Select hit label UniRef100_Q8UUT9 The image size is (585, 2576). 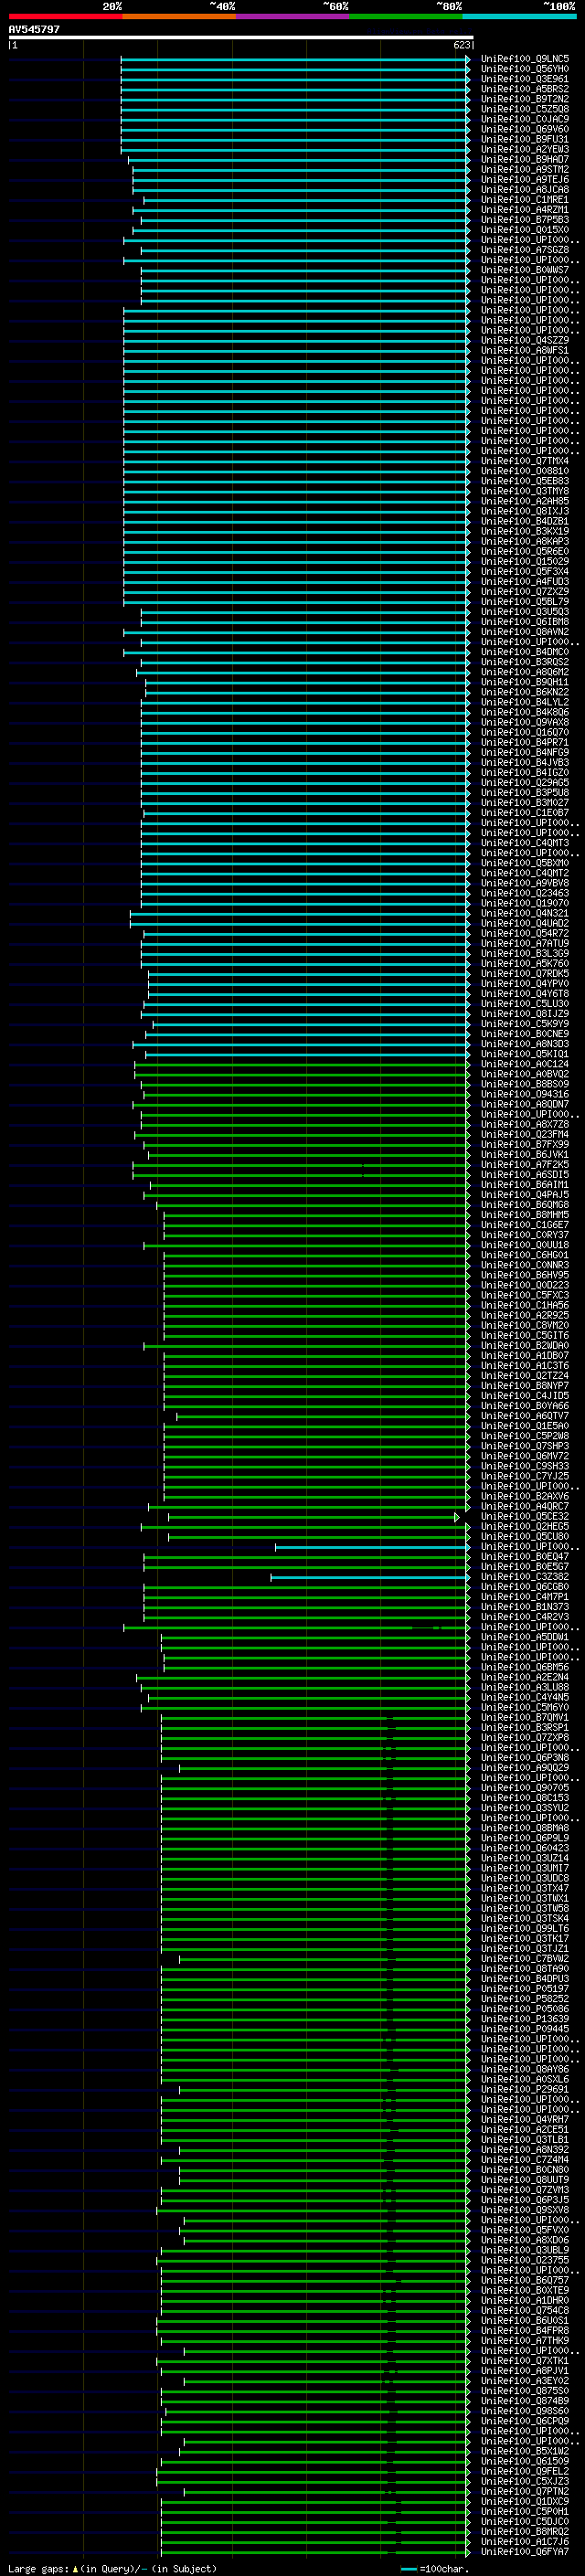524,2179
